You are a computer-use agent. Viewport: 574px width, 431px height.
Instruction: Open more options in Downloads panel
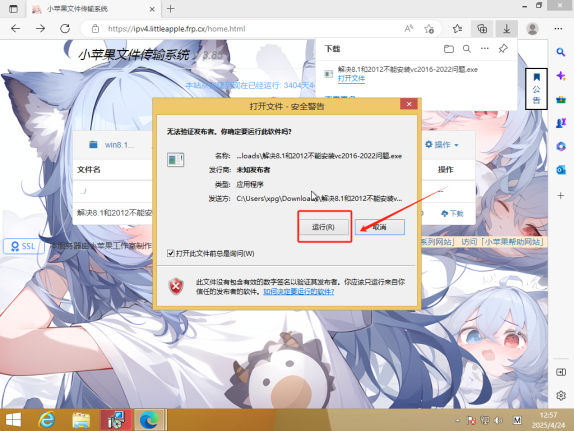485,48
